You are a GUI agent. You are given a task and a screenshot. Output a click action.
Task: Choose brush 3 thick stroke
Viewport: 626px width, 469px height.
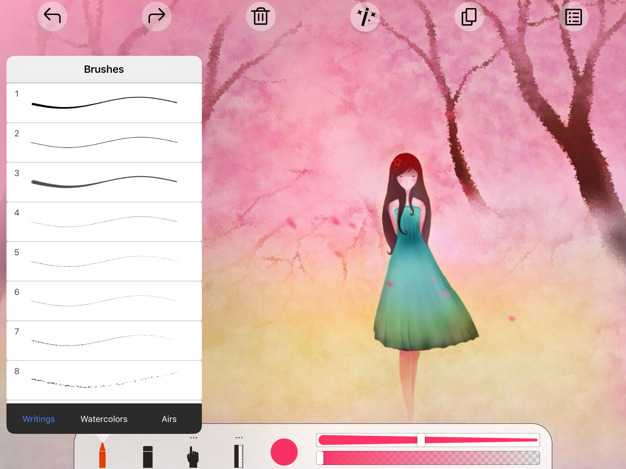(x=104, y=181)
